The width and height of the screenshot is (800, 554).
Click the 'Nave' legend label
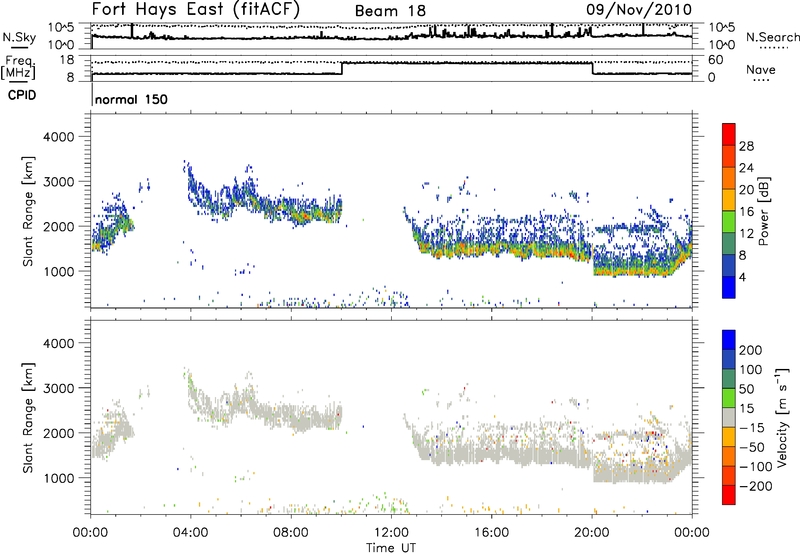(761, 69)
